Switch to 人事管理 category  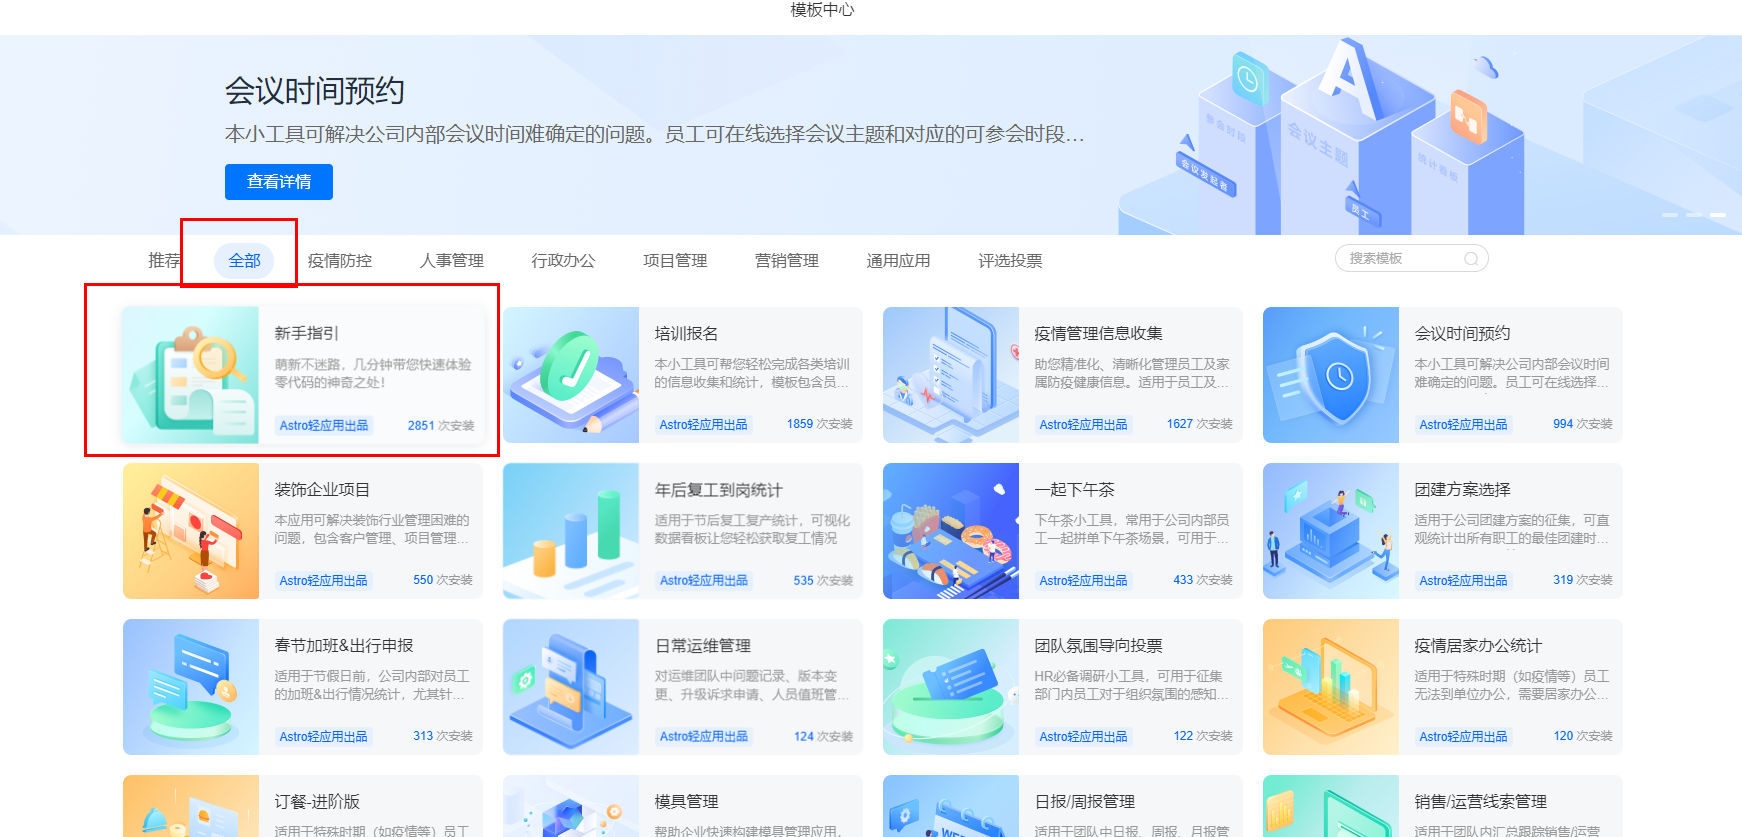click(x=452, y=261)
